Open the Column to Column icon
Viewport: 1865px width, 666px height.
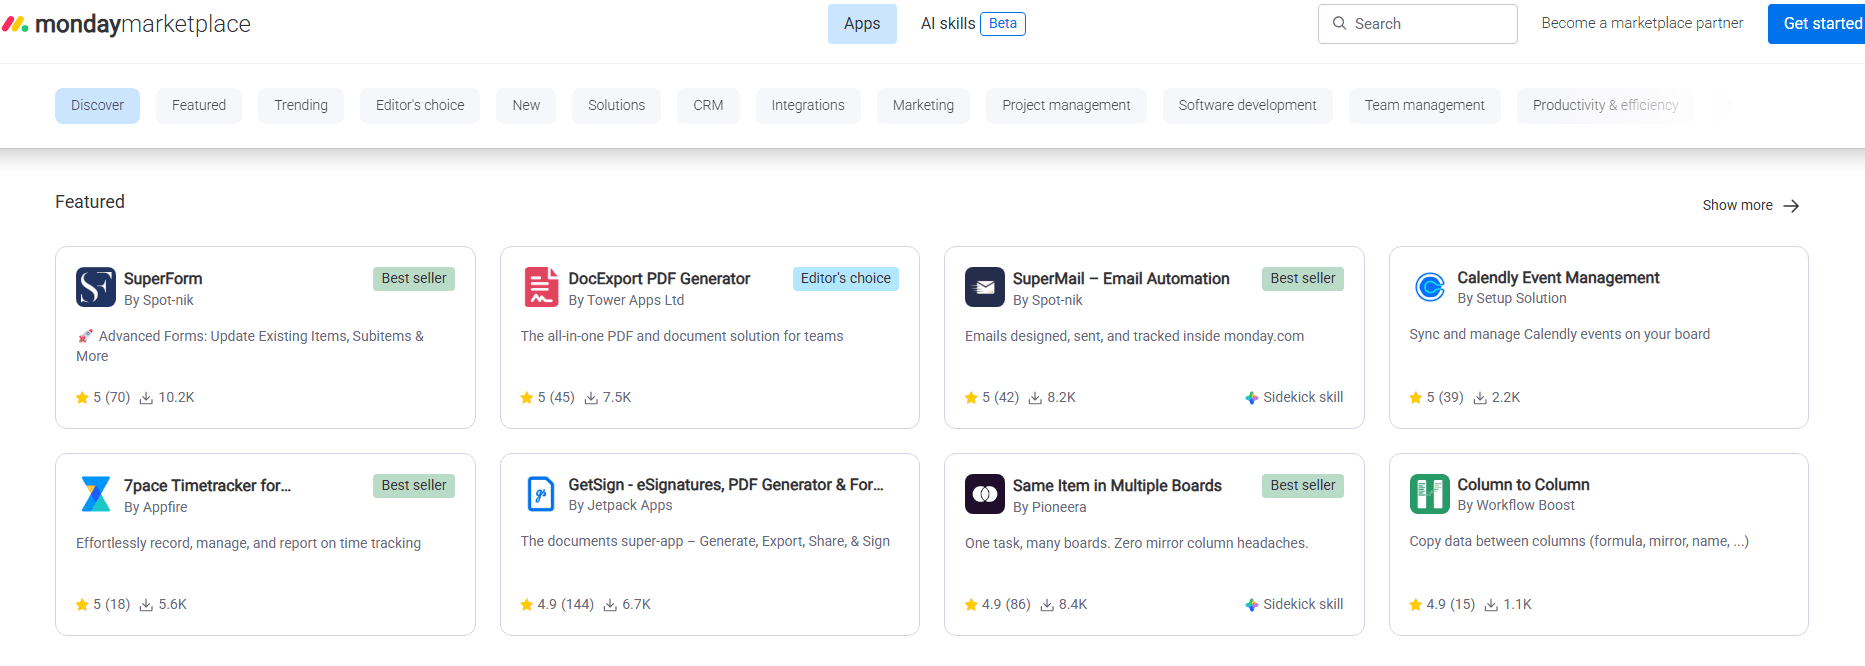tap(1430, 494)
